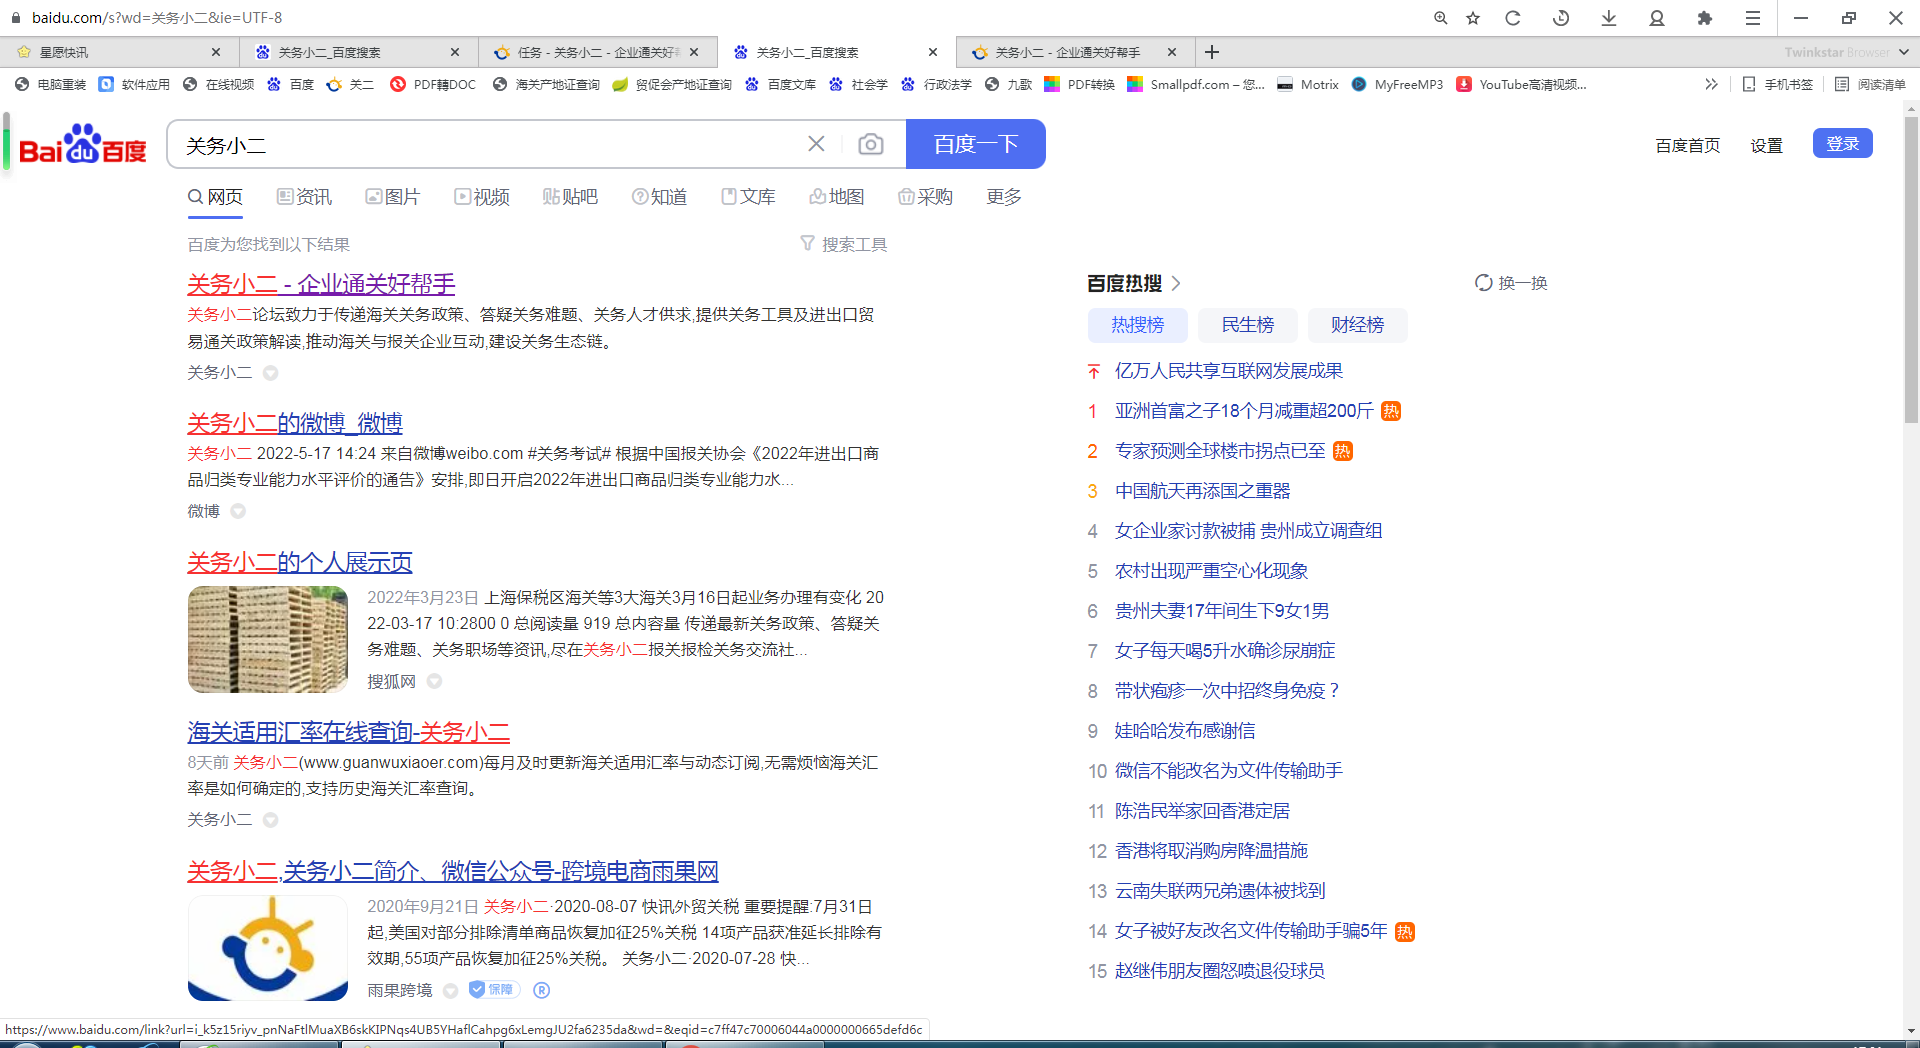
Task: Click the browser address bar URL
Action: coord(157,18)
